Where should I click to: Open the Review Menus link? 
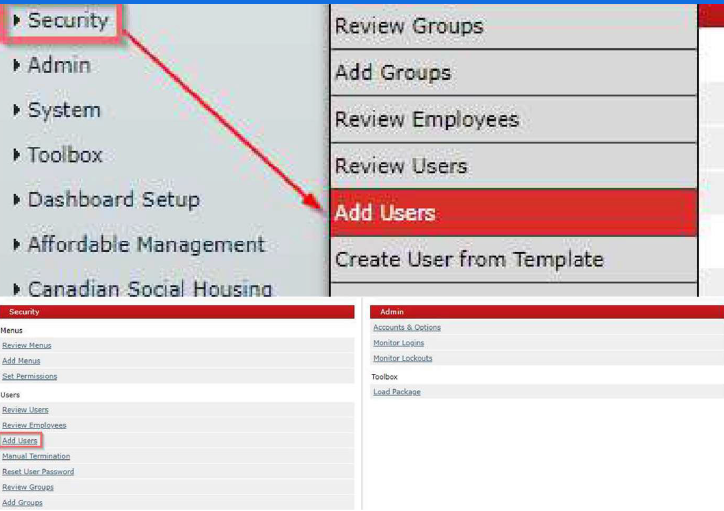coord(27,345)
